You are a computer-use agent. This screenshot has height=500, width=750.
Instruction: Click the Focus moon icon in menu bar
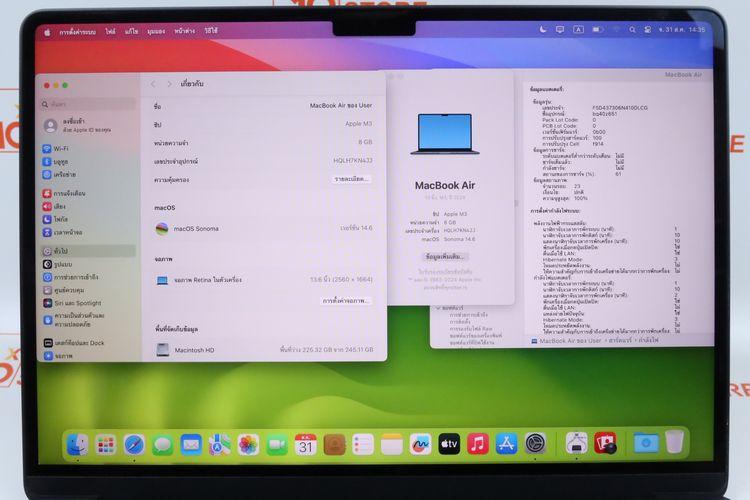[543, 29]
